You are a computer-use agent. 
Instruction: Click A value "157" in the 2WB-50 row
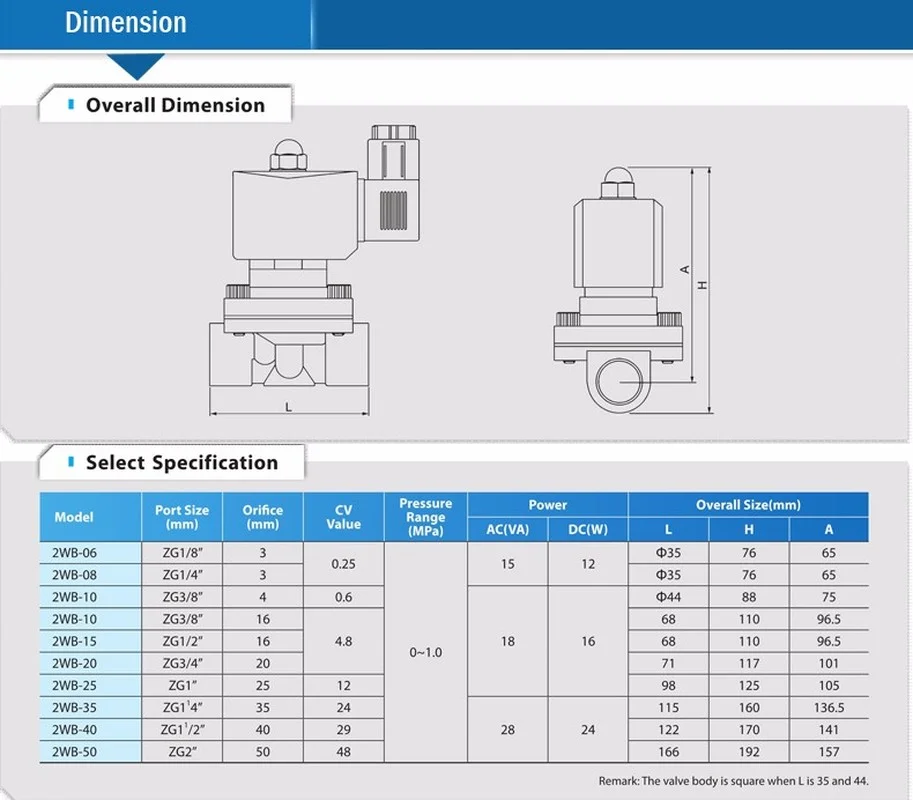(x=829, y=752)
